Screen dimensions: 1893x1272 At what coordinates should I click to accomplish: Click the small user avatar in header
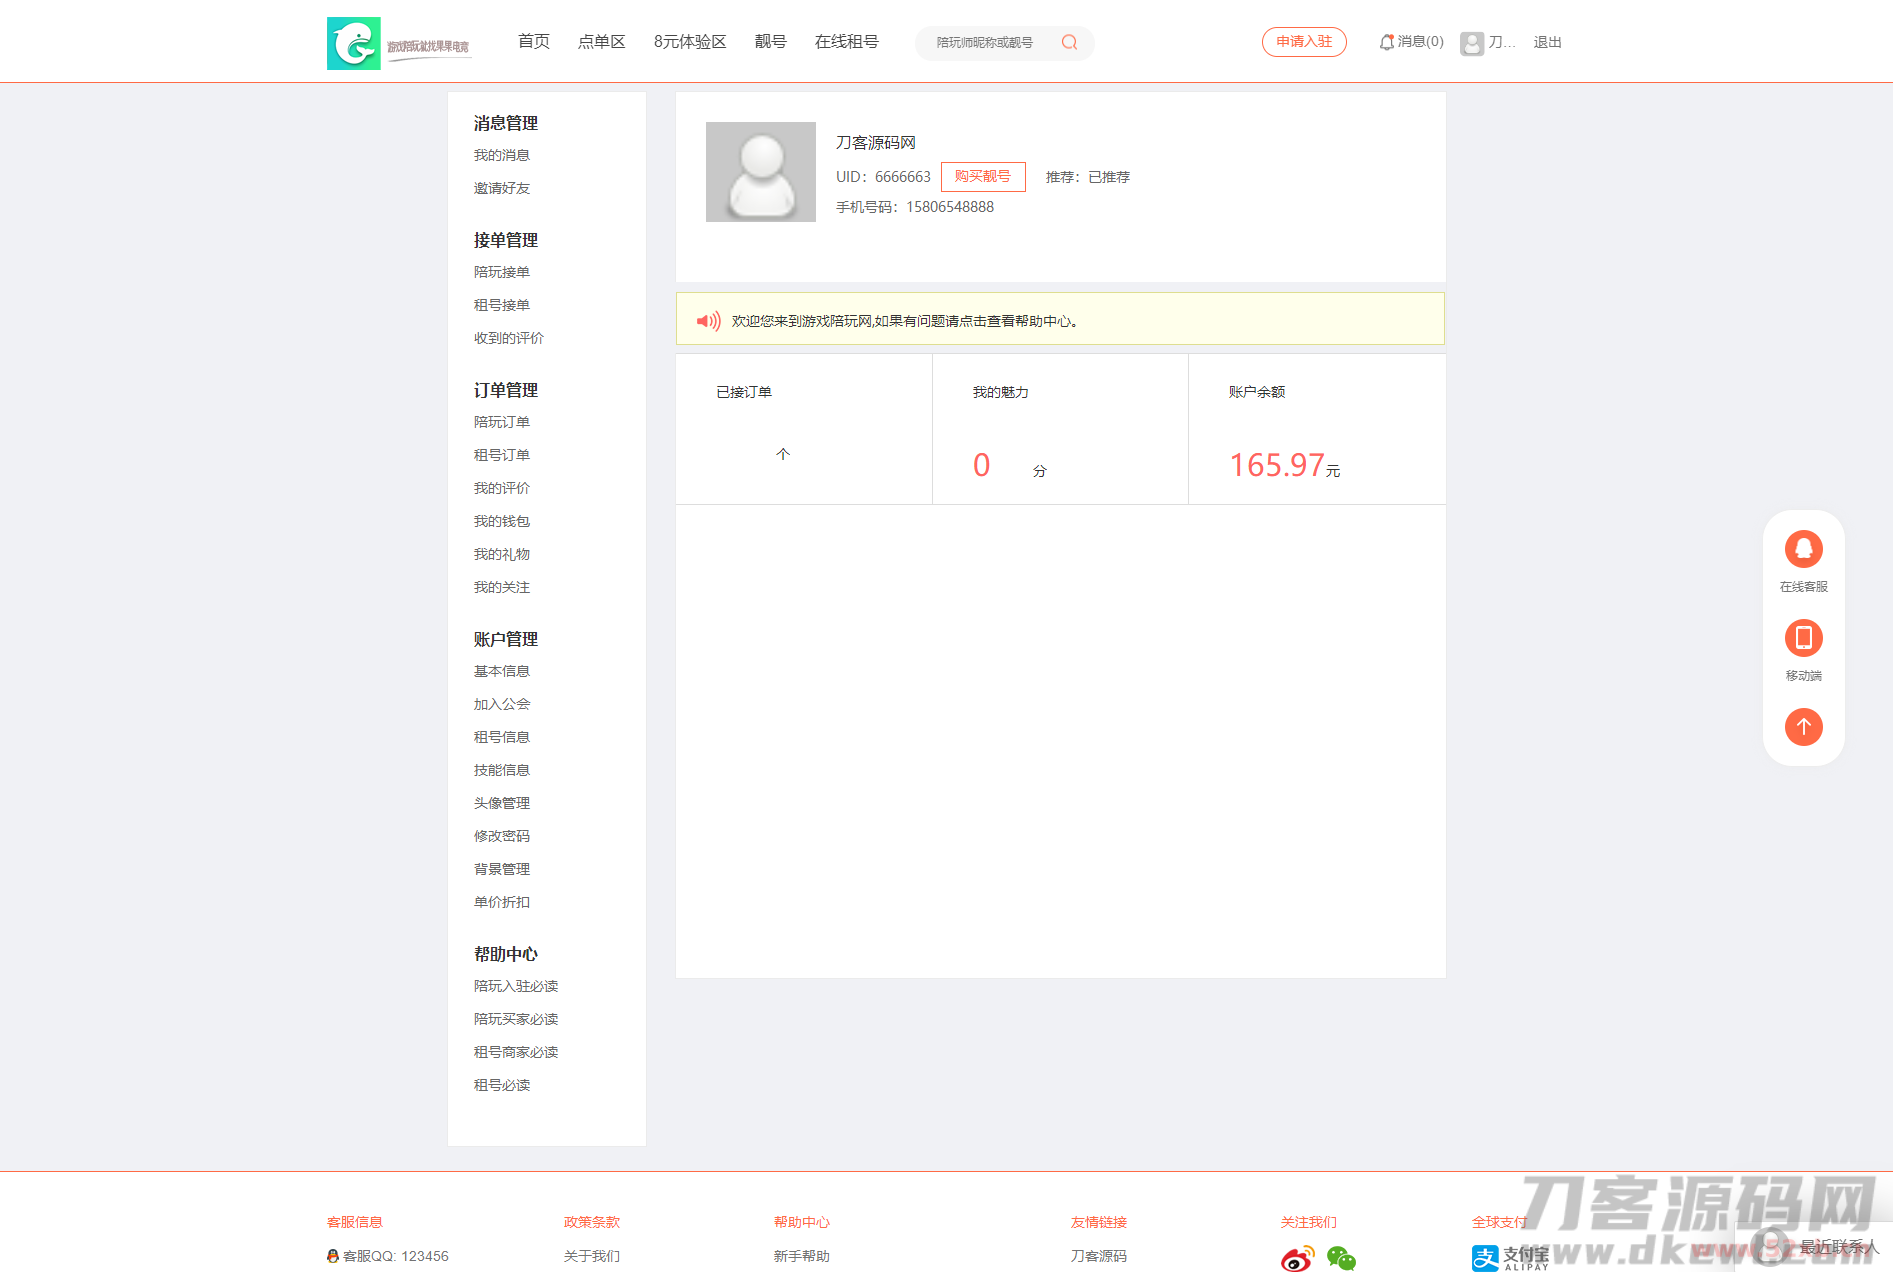(1471, 43)
